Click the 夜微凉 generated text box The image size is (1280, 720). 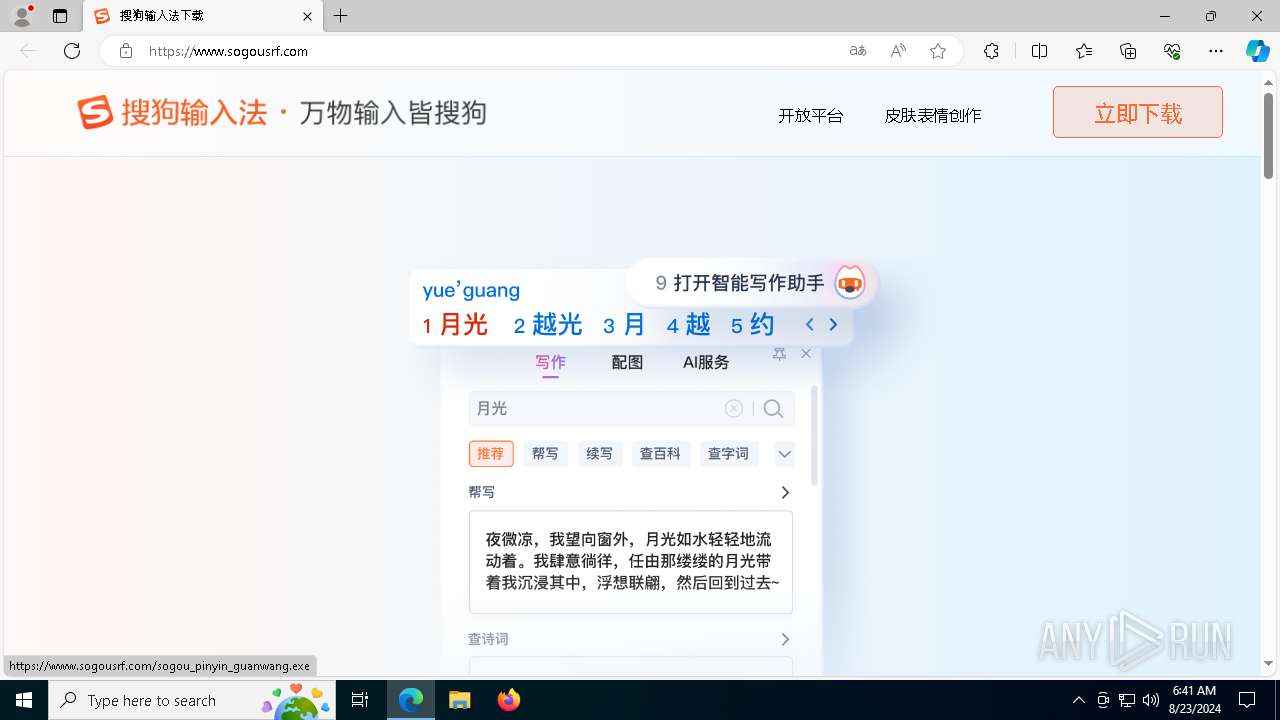pyautogui.click(x=631, y=562)
